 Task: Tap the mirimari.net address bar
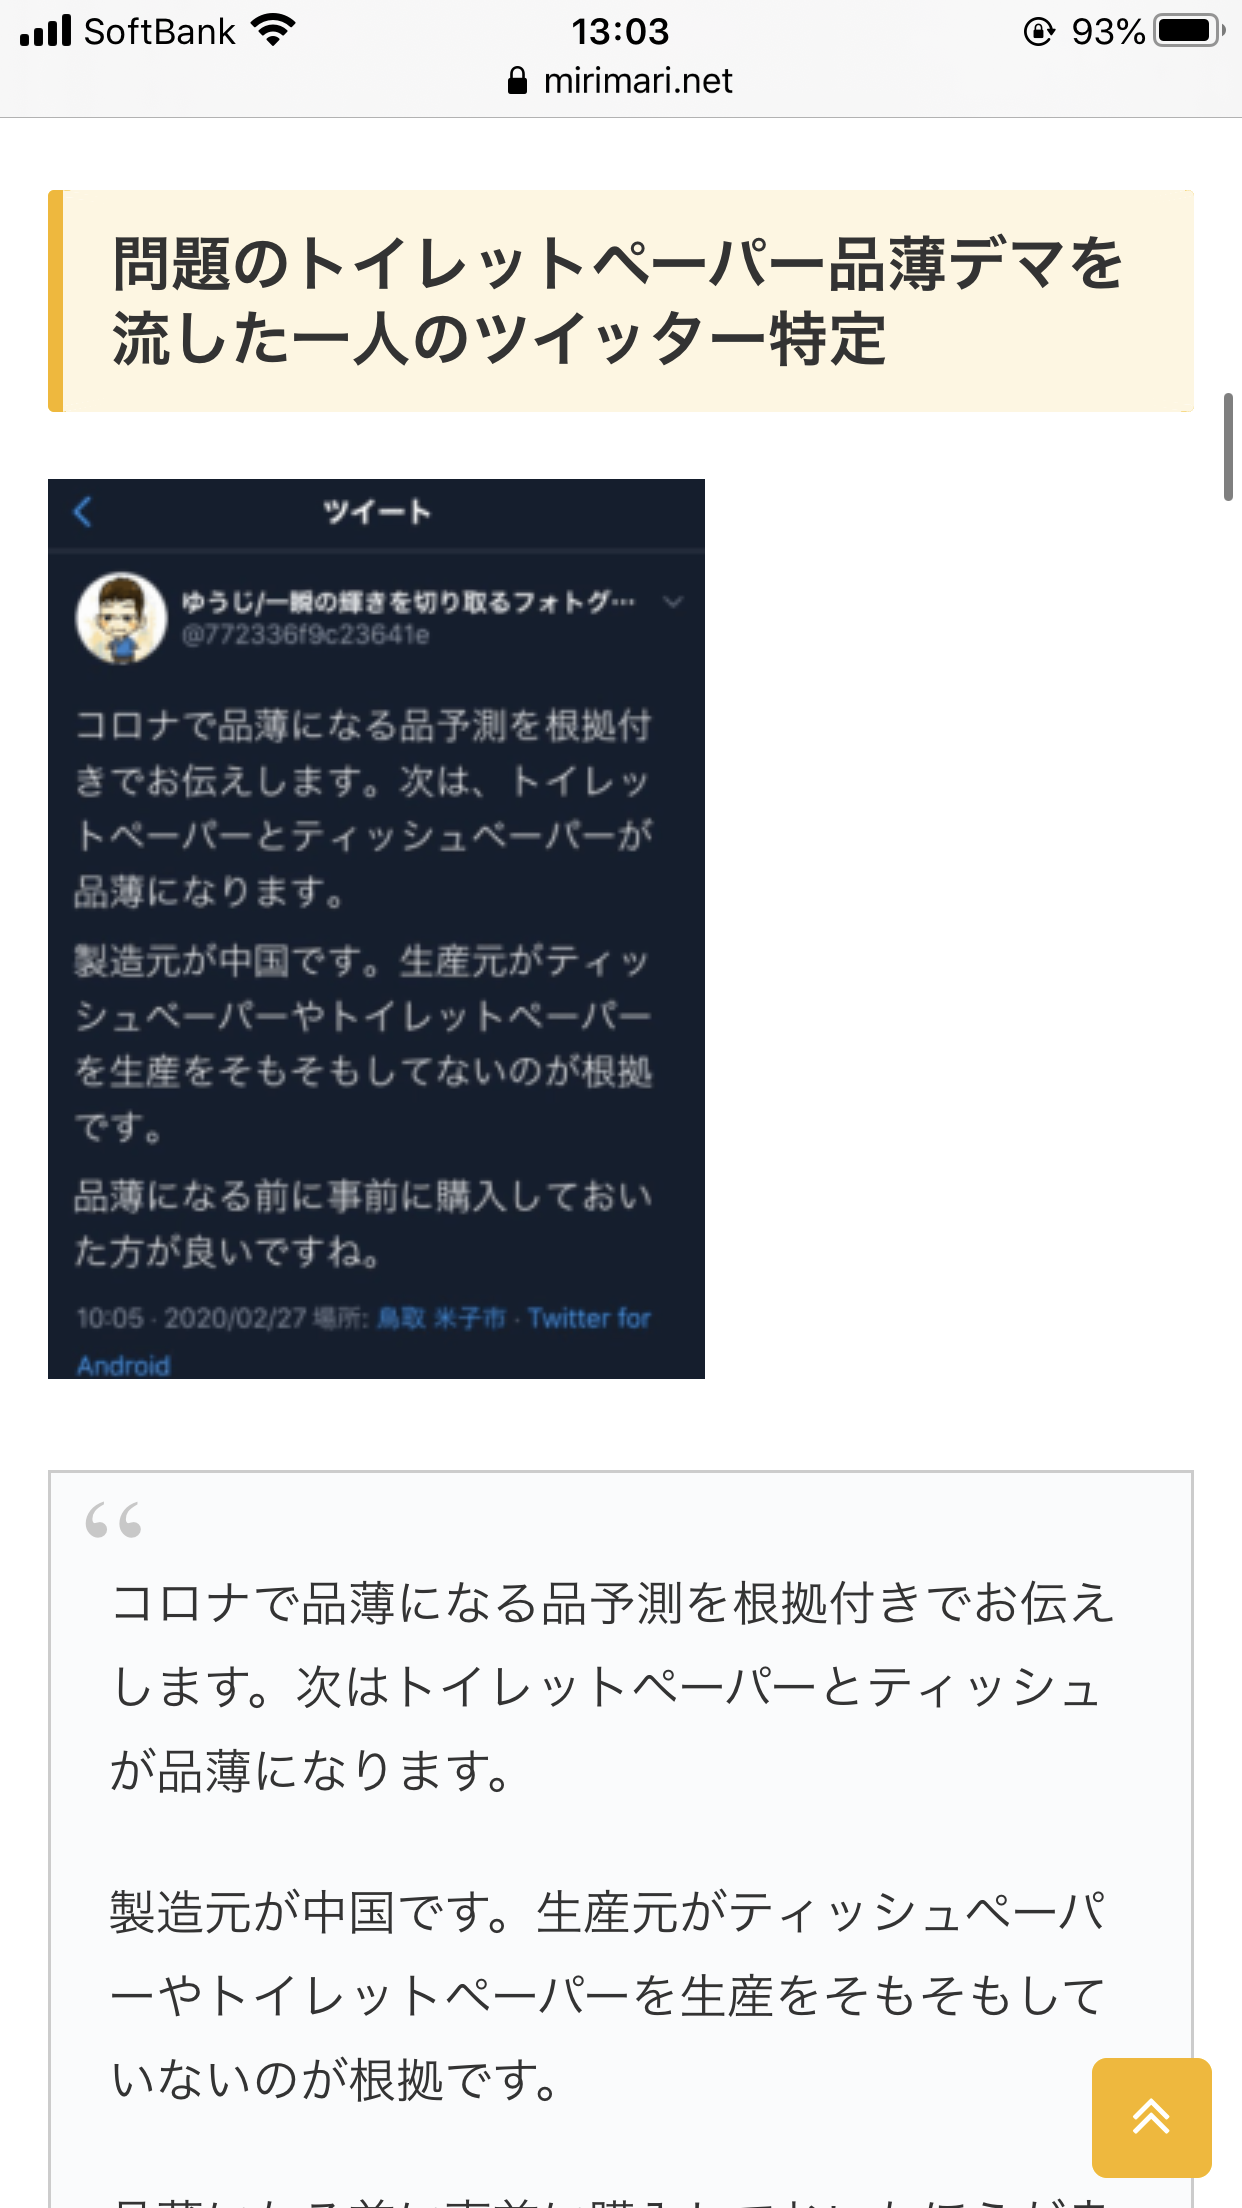620,81
